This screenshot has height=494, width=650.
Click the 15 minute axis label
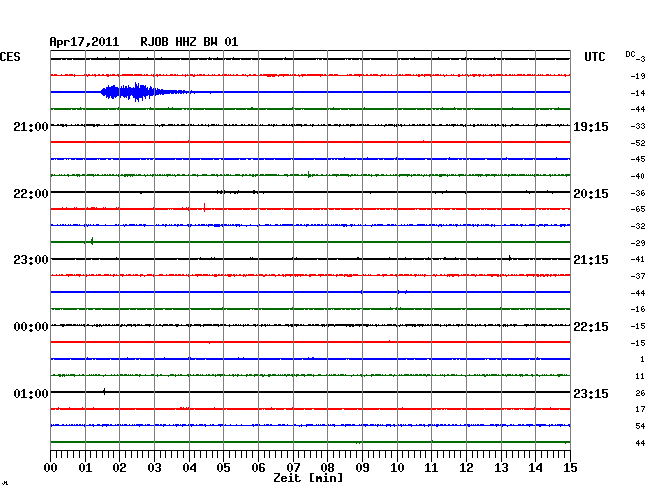[x=570, y=467]
